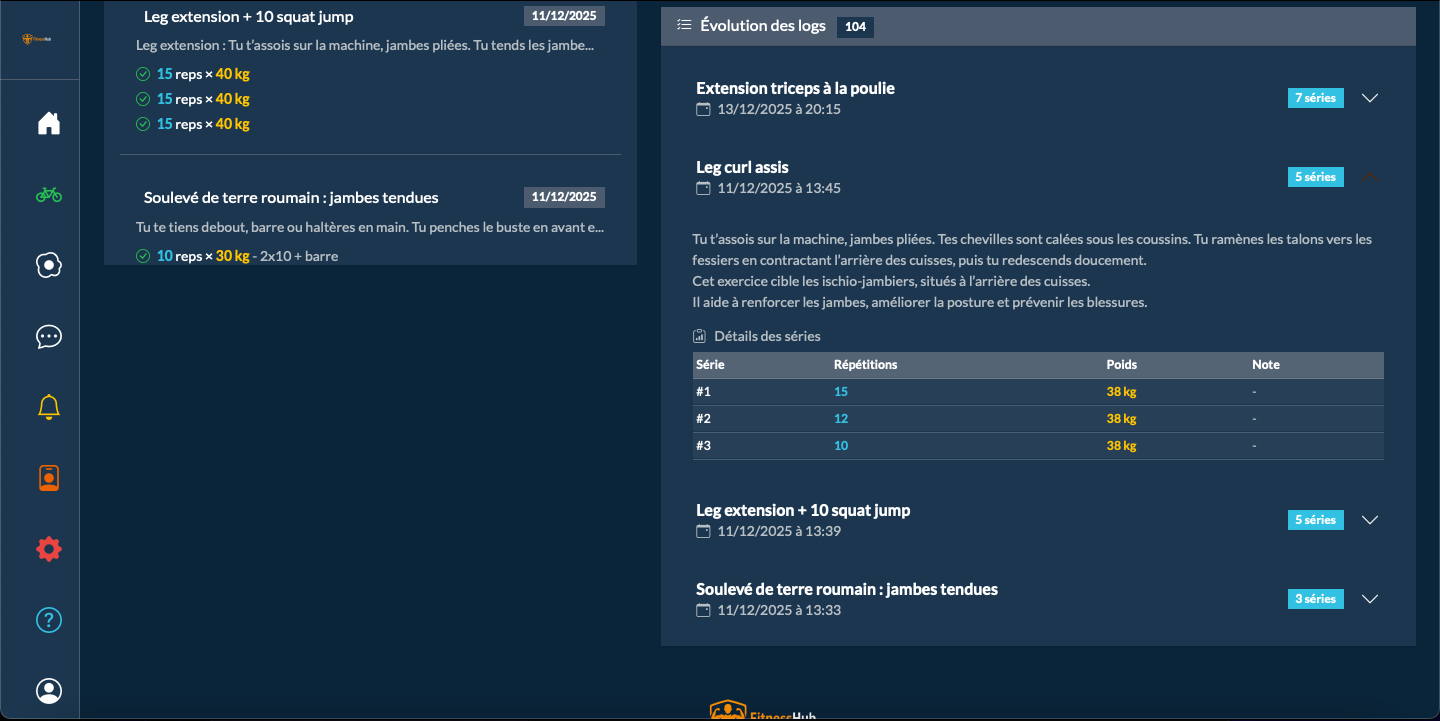Toggle completion on the 10 reps × 30 kg set
The width and height of the screenshot is (1440, 721).
[142, 255]
